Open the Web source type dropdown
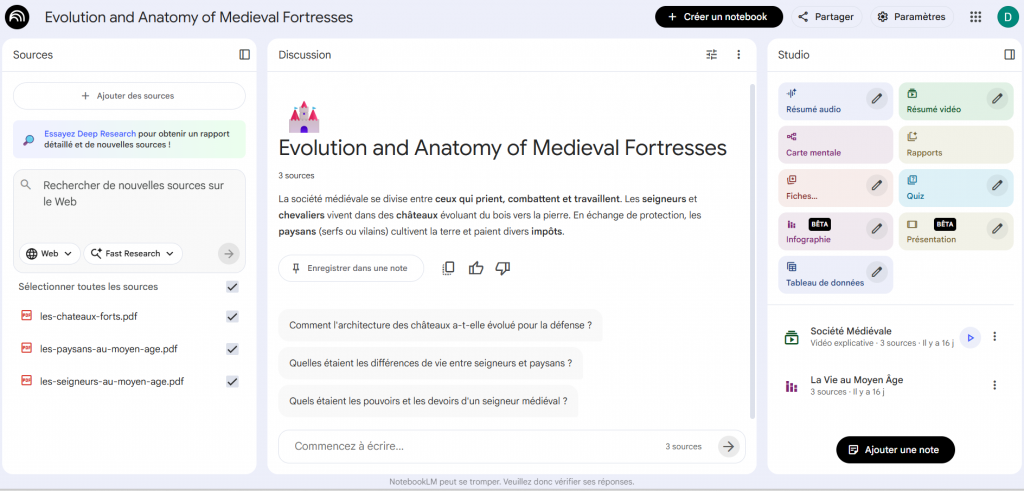 (x=50, y=254)
